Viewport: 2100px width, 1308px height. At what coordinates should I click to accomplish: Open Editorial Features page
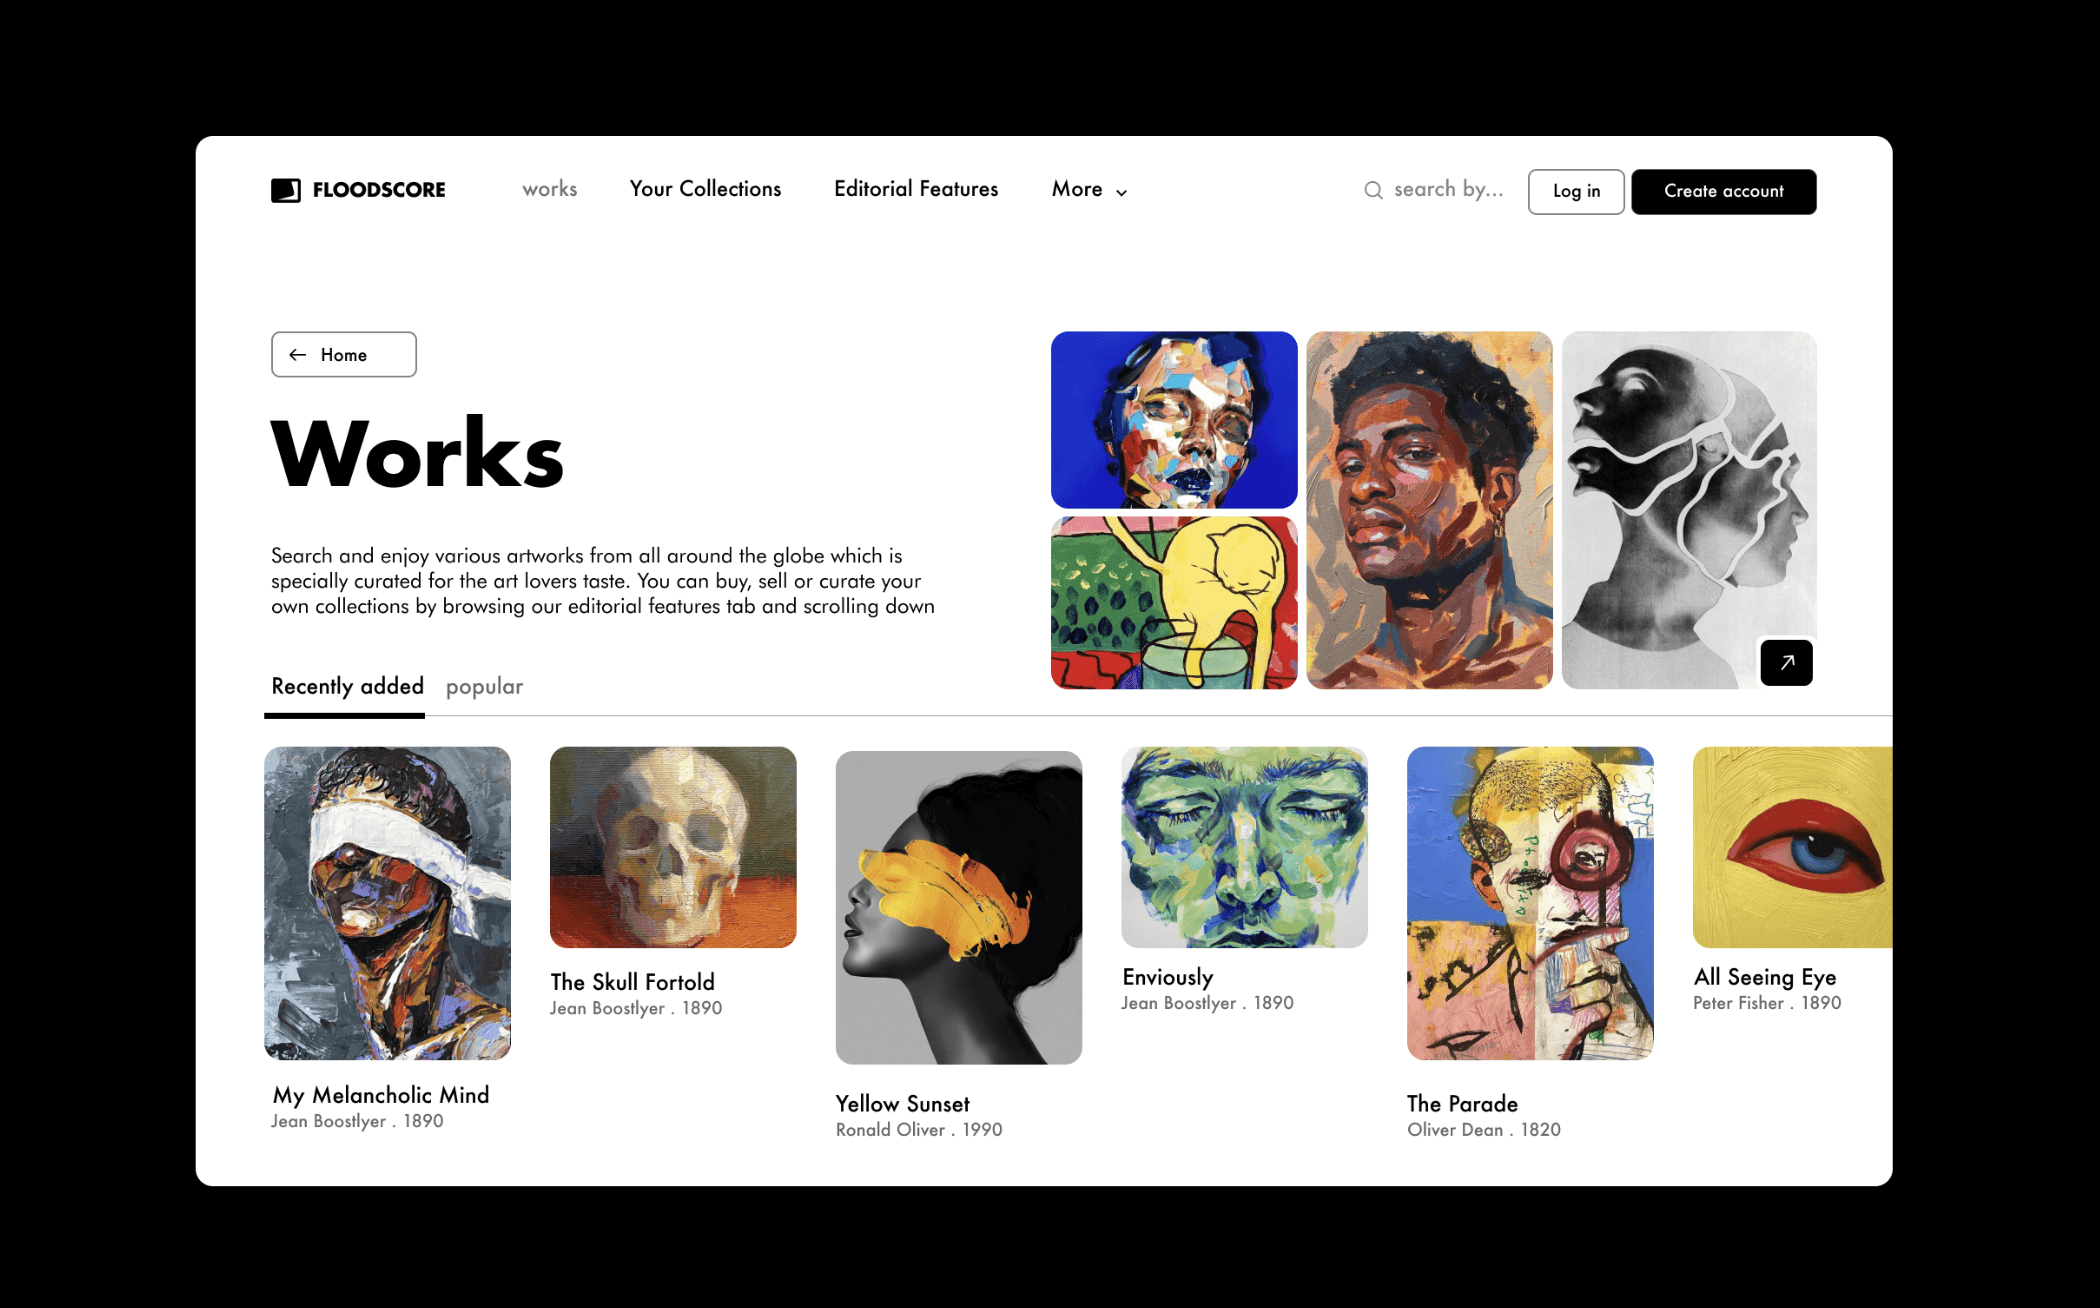pyautogui.click(x=916, y=189)
